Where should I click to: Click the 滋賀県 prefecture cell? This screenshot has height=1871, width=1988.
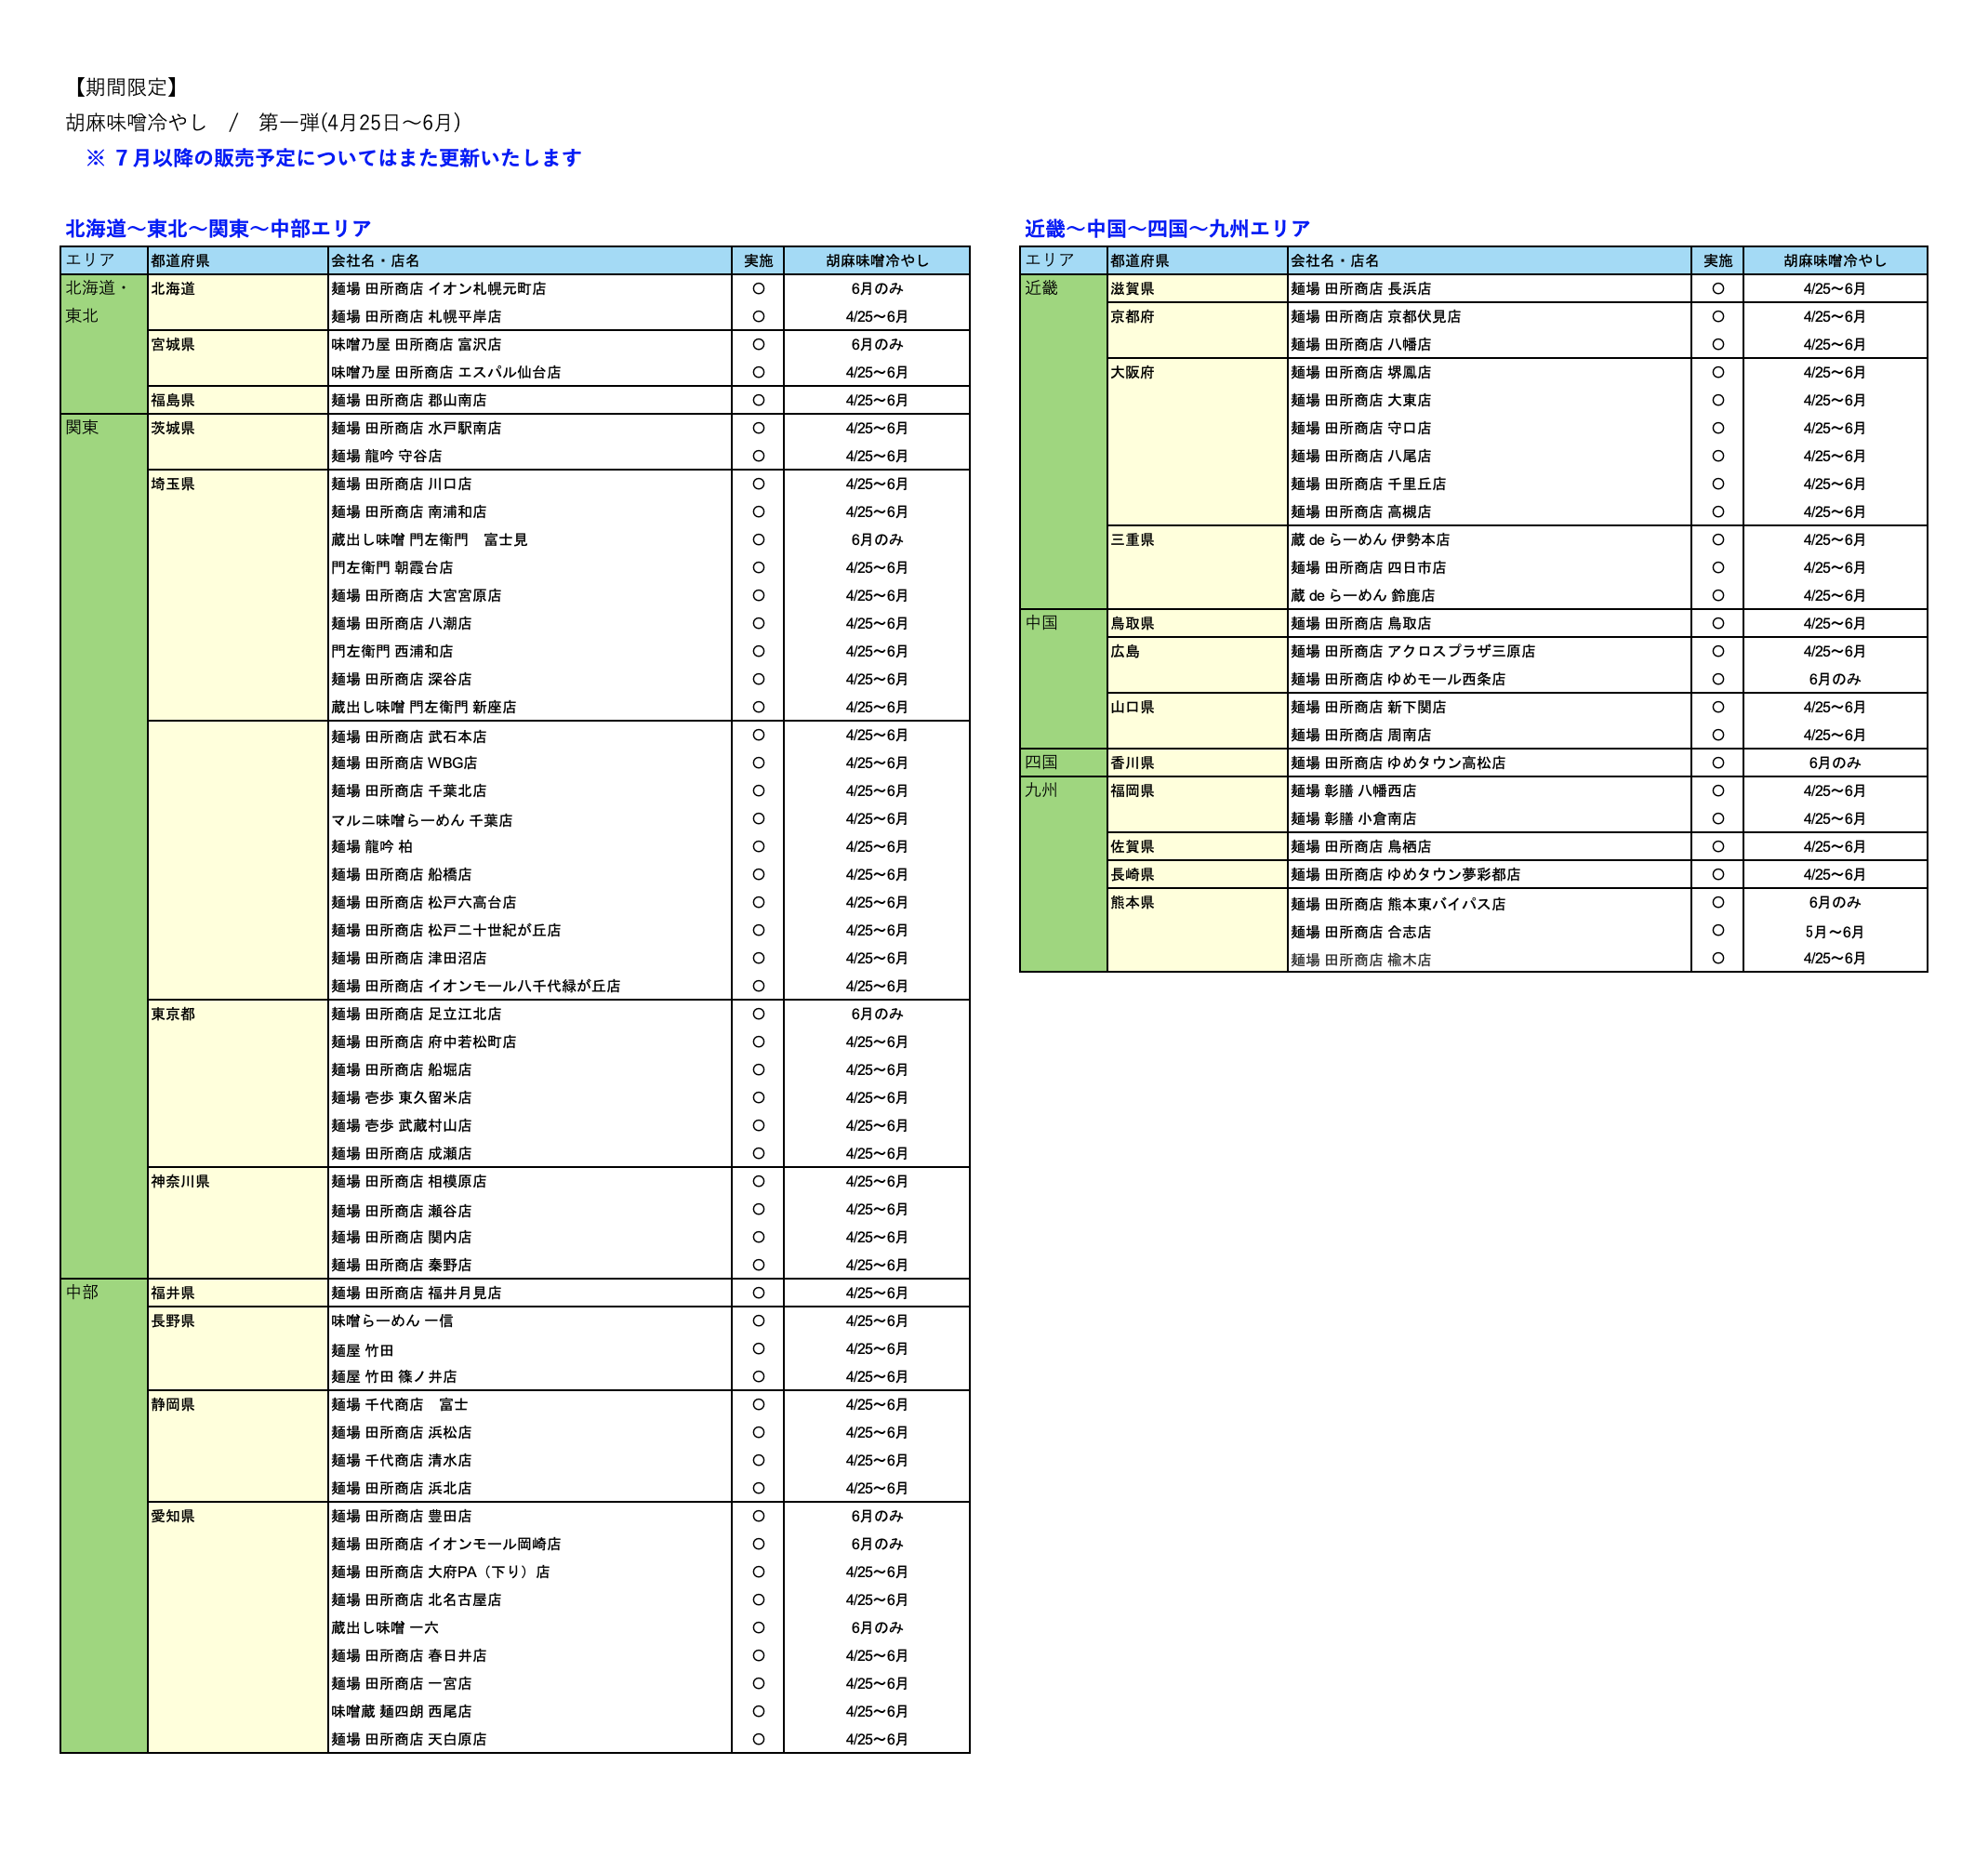point(1197,288)
